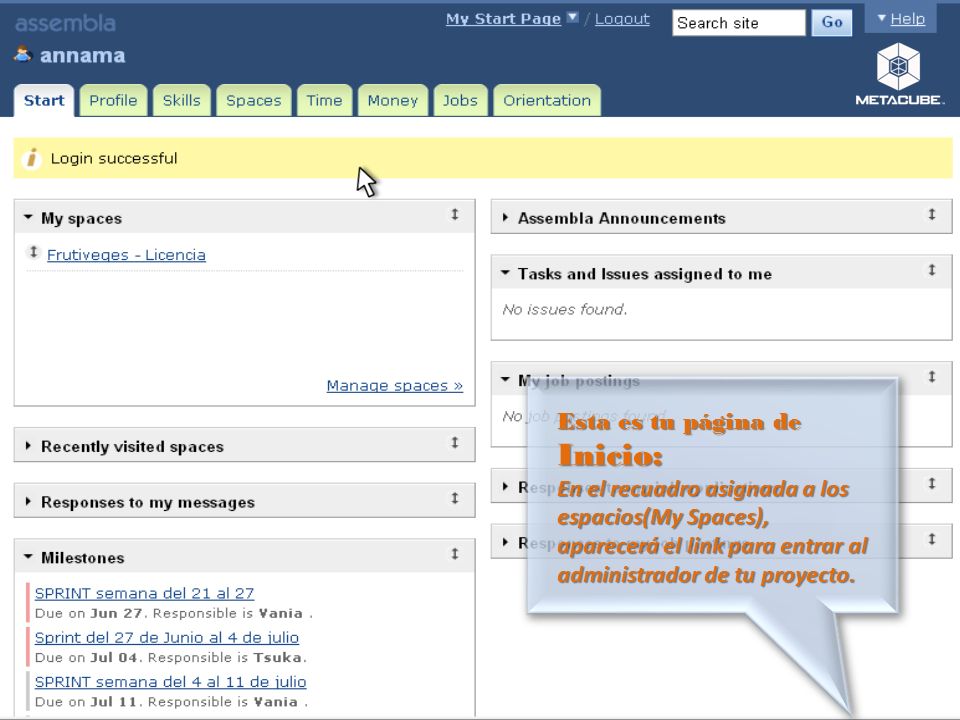
Task: Open the My Start Page dropdown arrow
Action: point(572,18)
